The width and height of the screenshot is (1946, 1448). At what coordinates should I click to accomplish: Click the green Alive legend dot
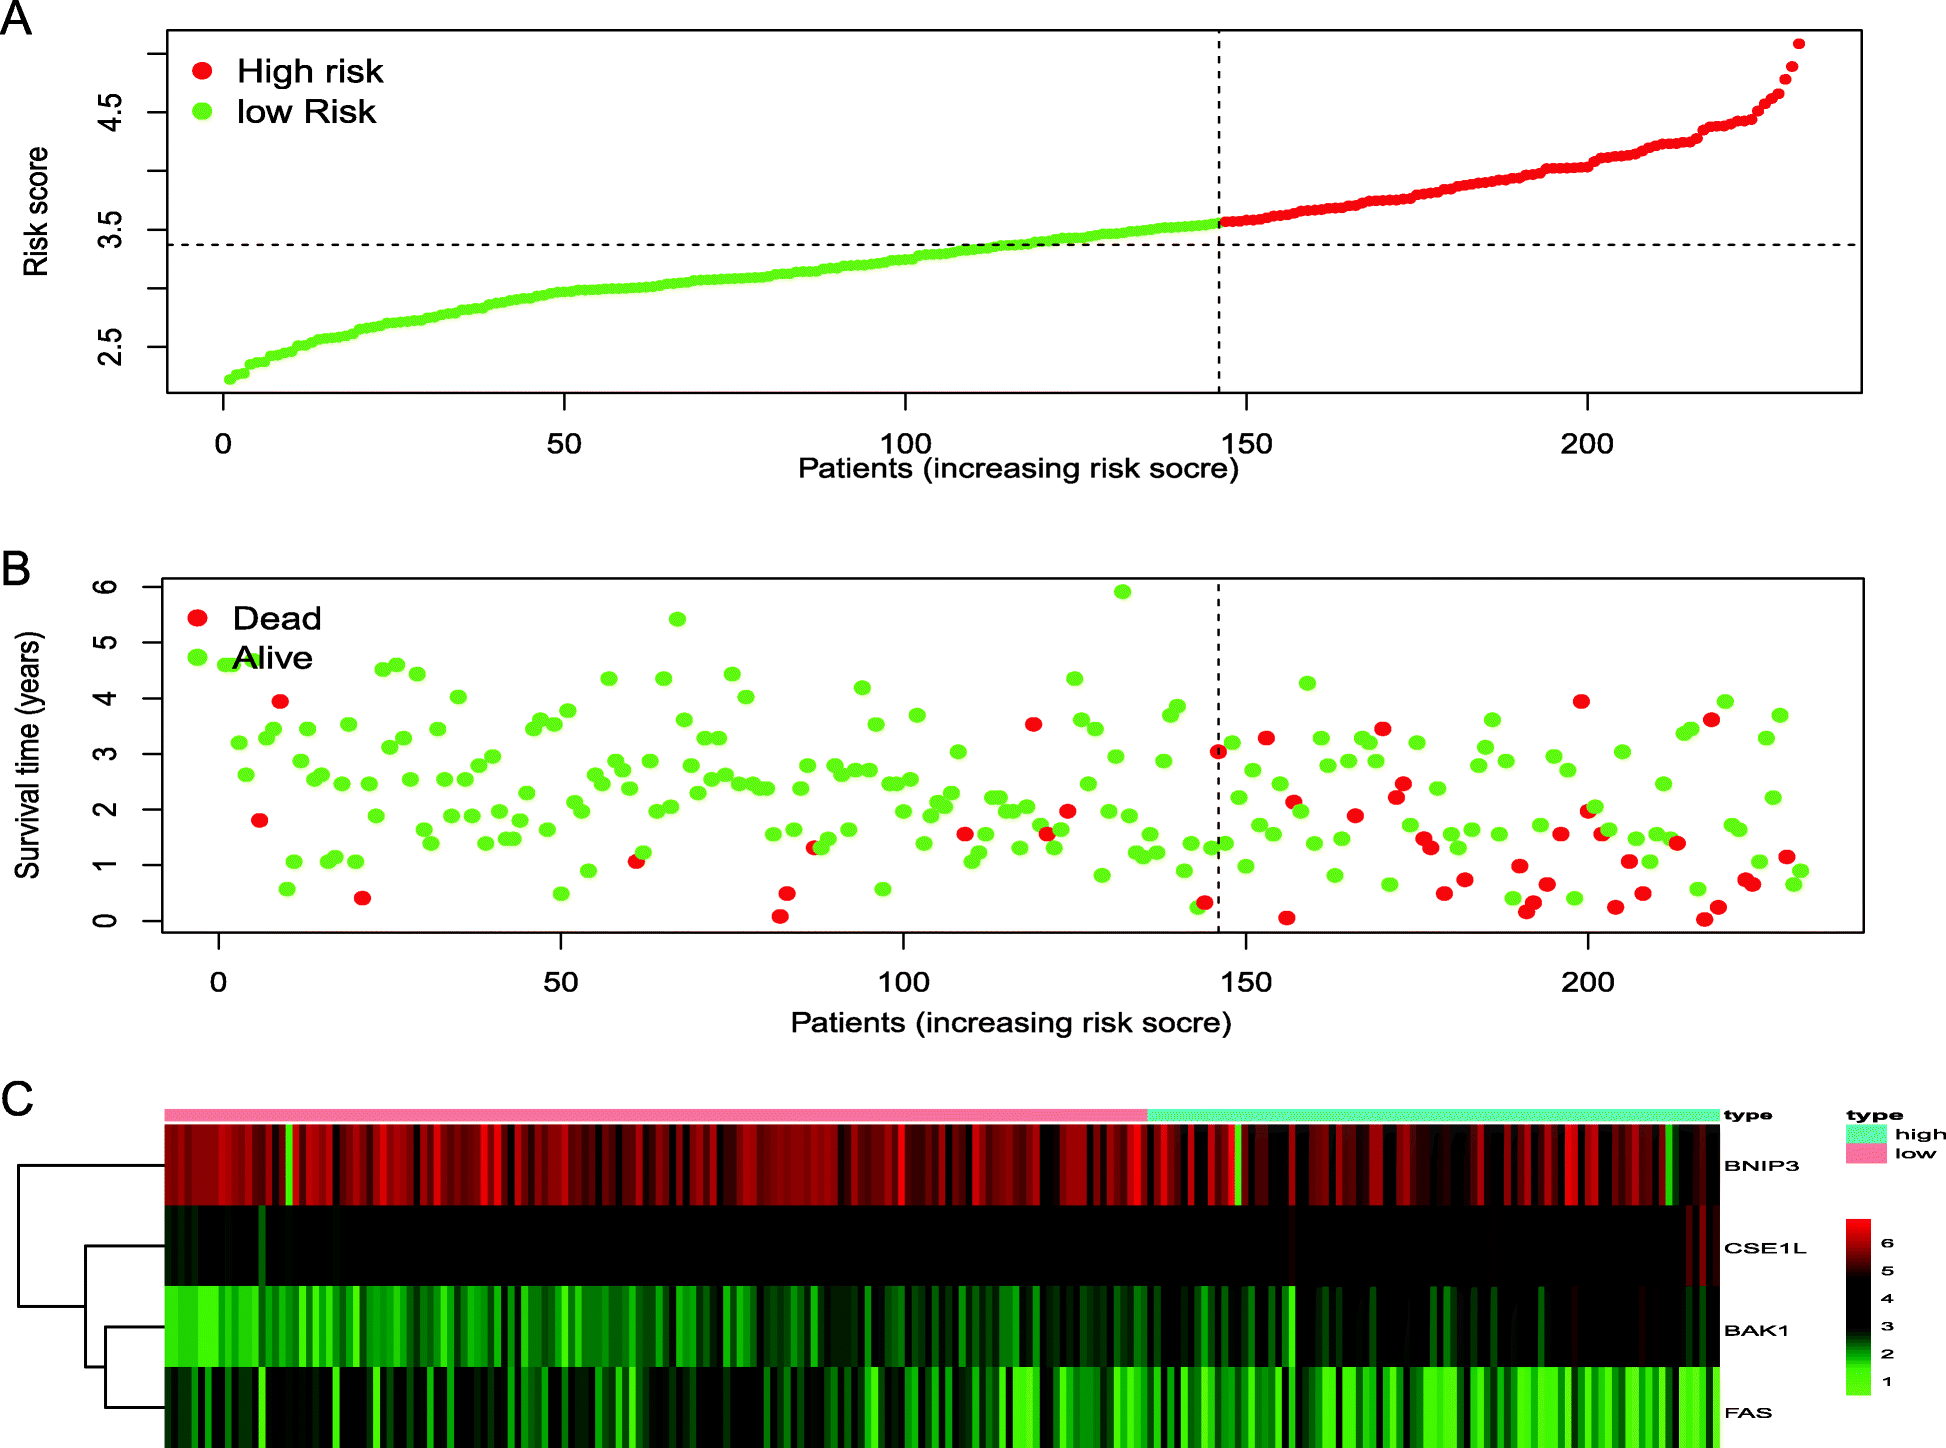click(198, 657)
